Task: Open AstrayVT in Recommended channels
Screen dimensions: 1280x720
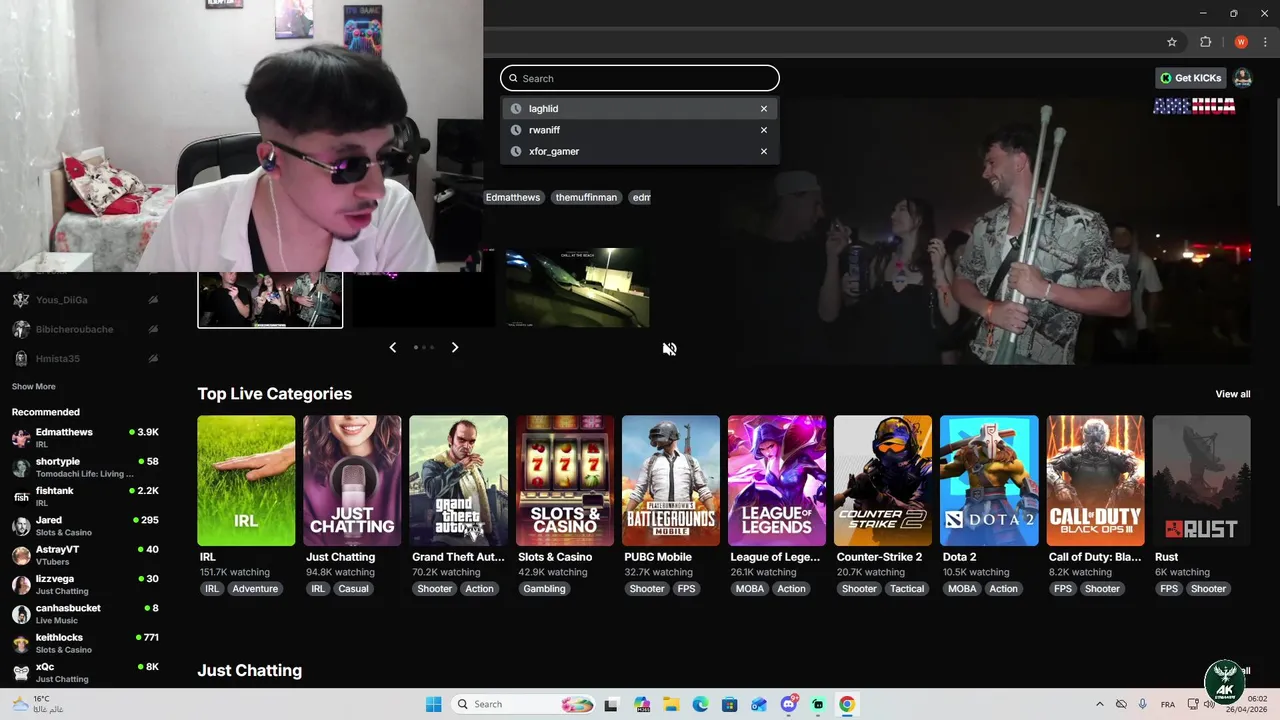Action: 85,555
